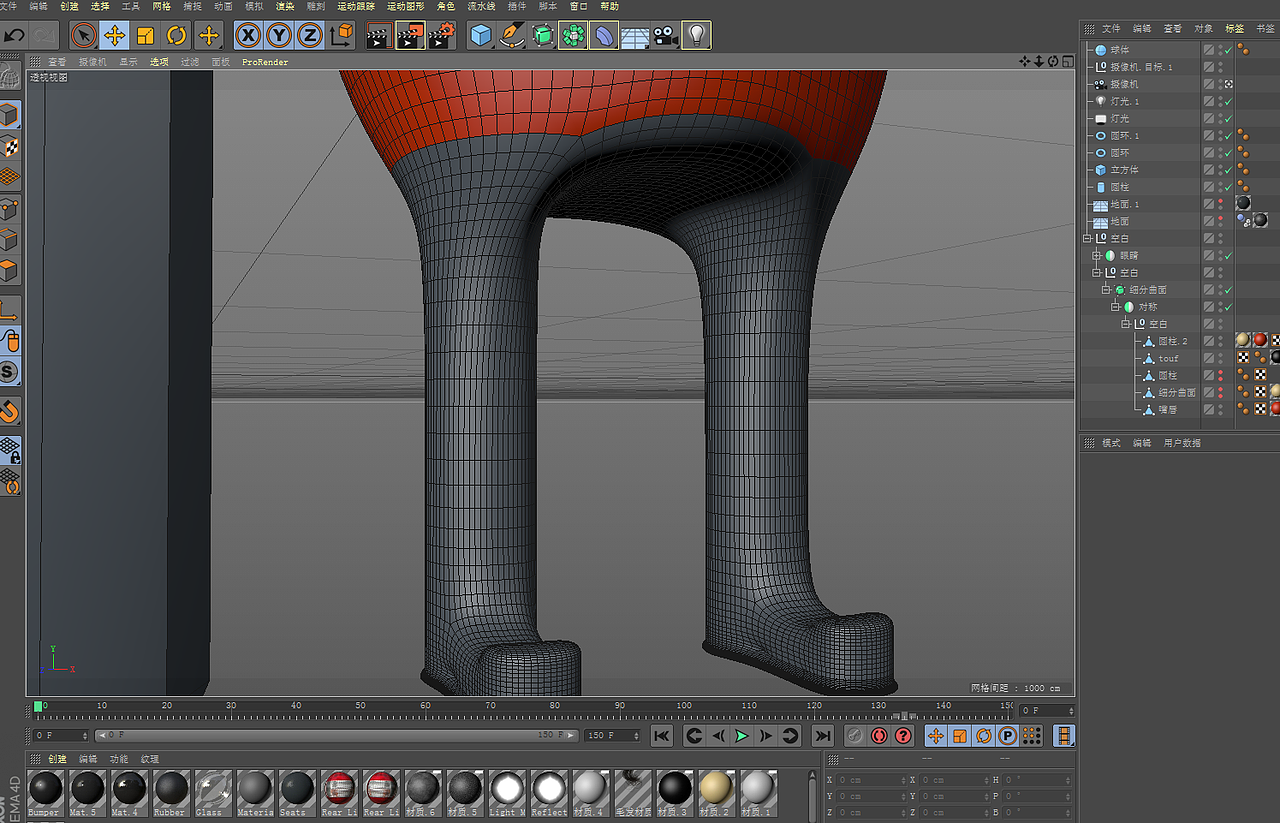Activate the Rotate tool
Image resolution: width=1280 pixels, height=823 pixels.
click(176, 36)
